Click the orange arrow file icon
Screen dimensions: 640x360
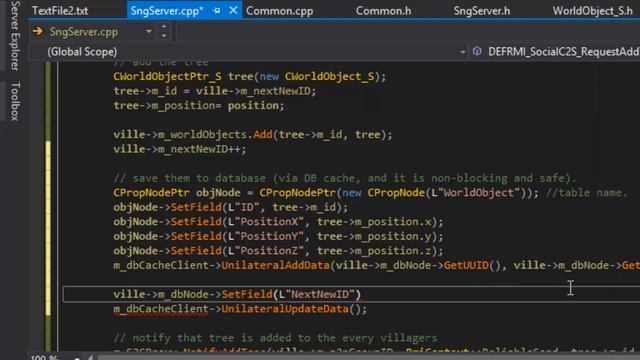38,31
